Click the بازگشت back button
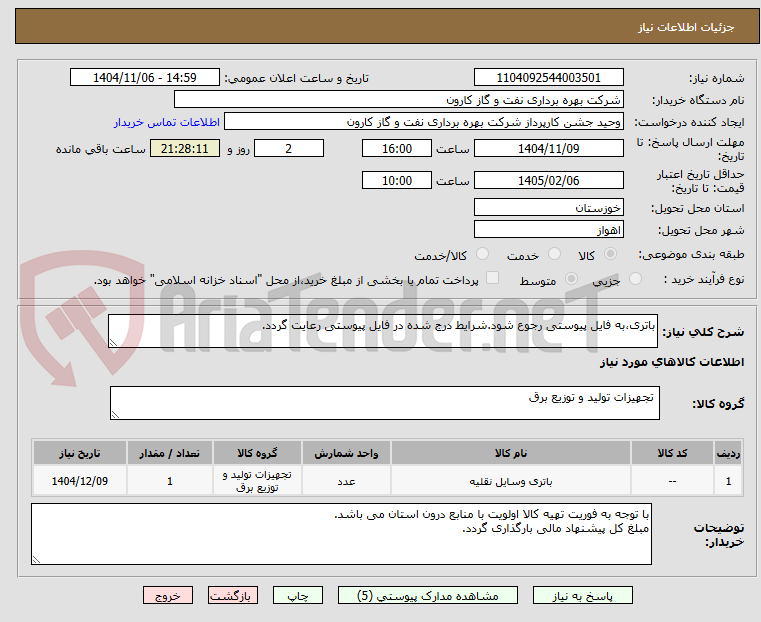 point(233,595)
